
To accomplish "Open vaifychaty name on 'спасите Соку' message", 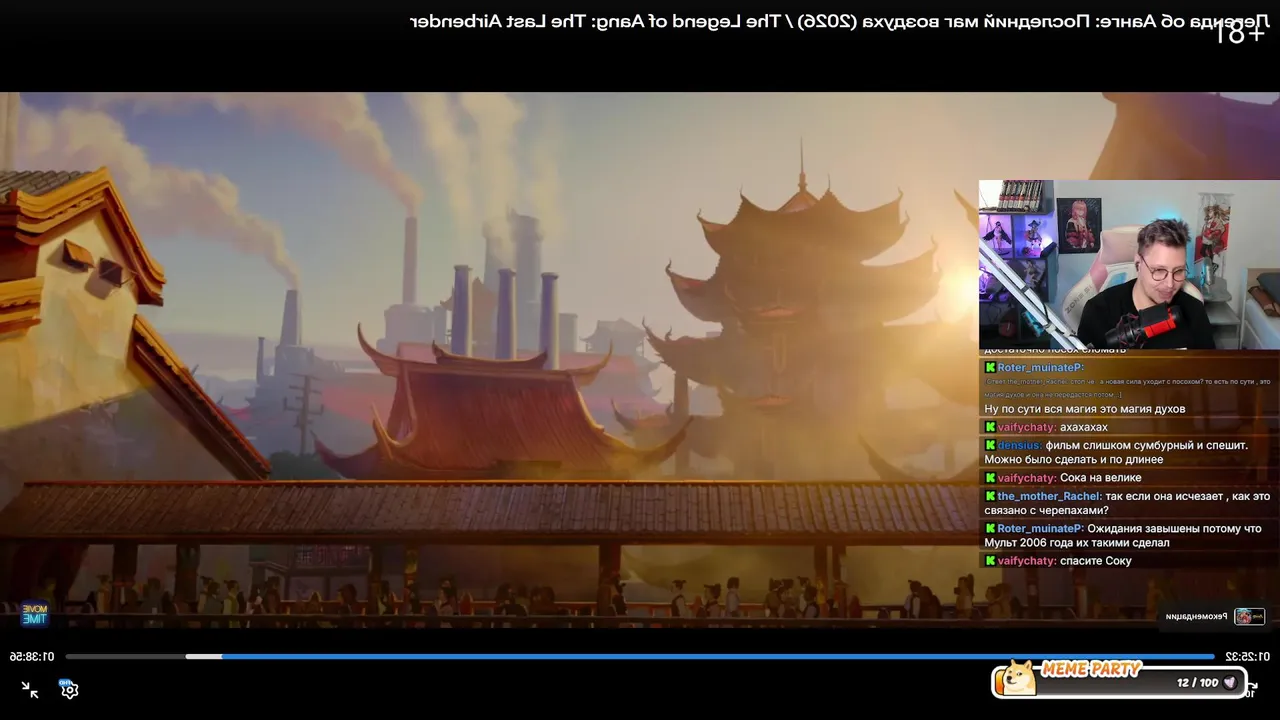I will click(1027, 561).
